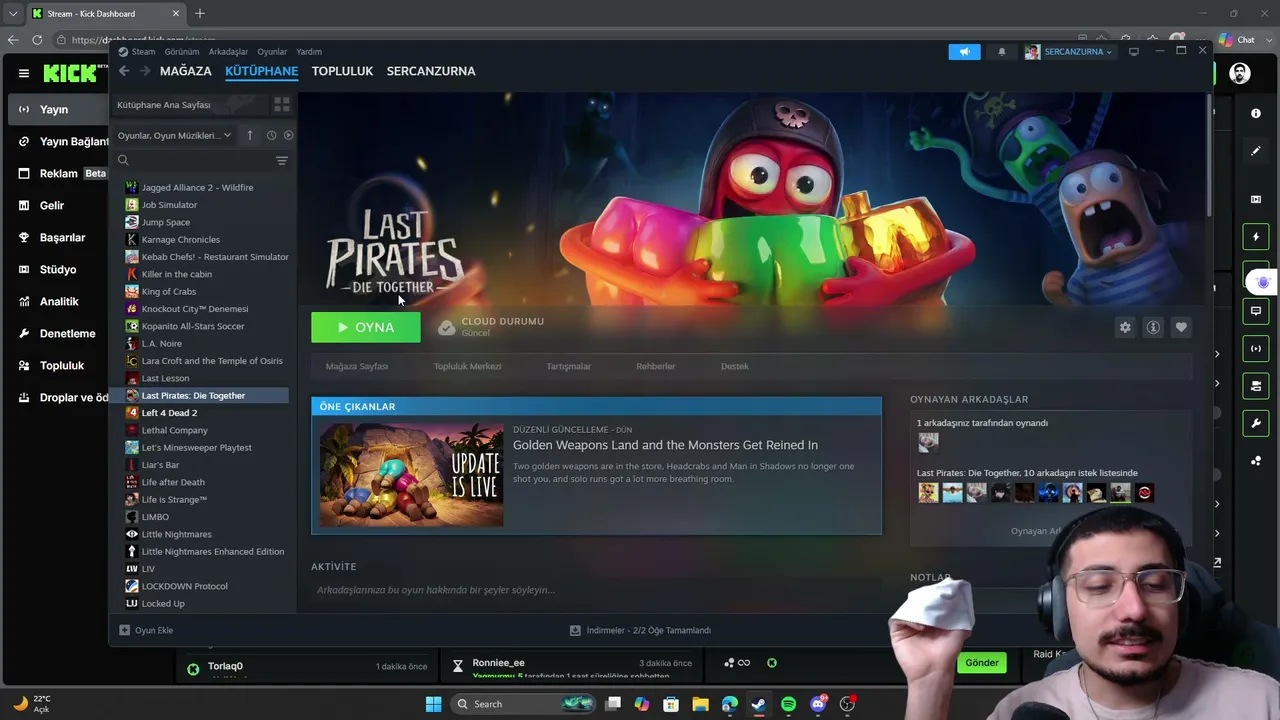Sort library list with up-arrow icon
Screen dimensions: 1280x720
pos(250,135)
